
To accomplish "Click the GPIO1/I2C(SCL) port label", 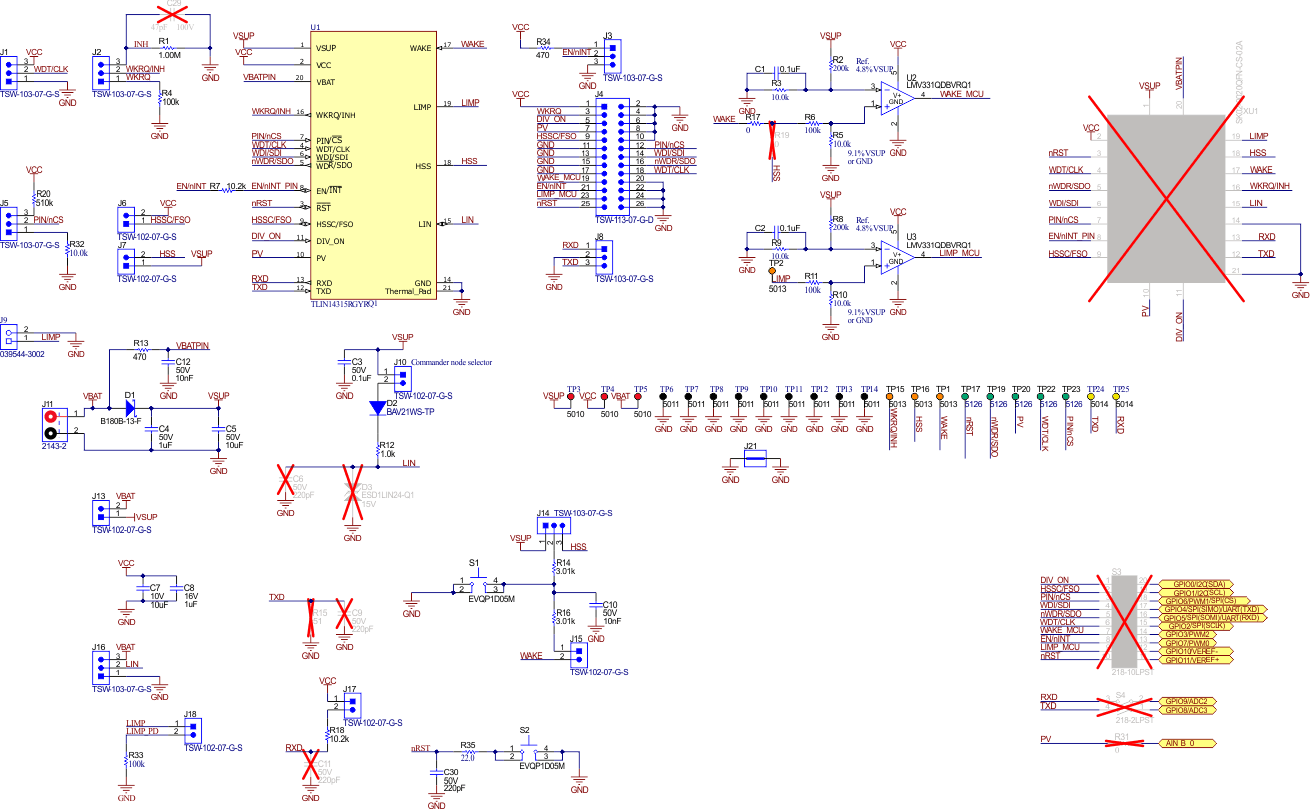I will [1197, 591].
